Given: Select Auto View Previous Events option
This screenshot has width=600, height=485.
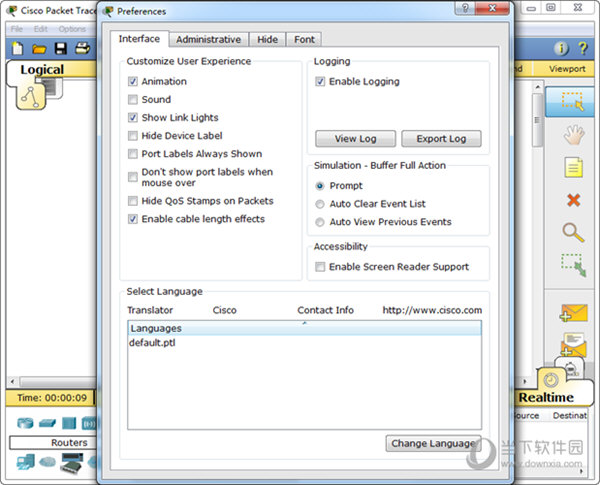Looking at the screenshot, I should (x=320, y=222).
